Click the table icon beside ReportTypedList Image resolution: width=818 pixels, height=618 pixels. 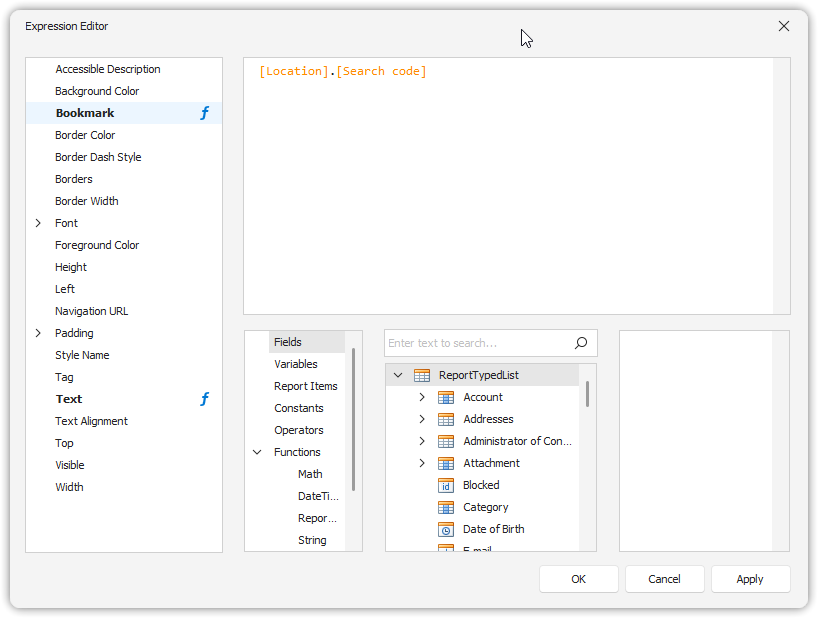tap(421, 374)
